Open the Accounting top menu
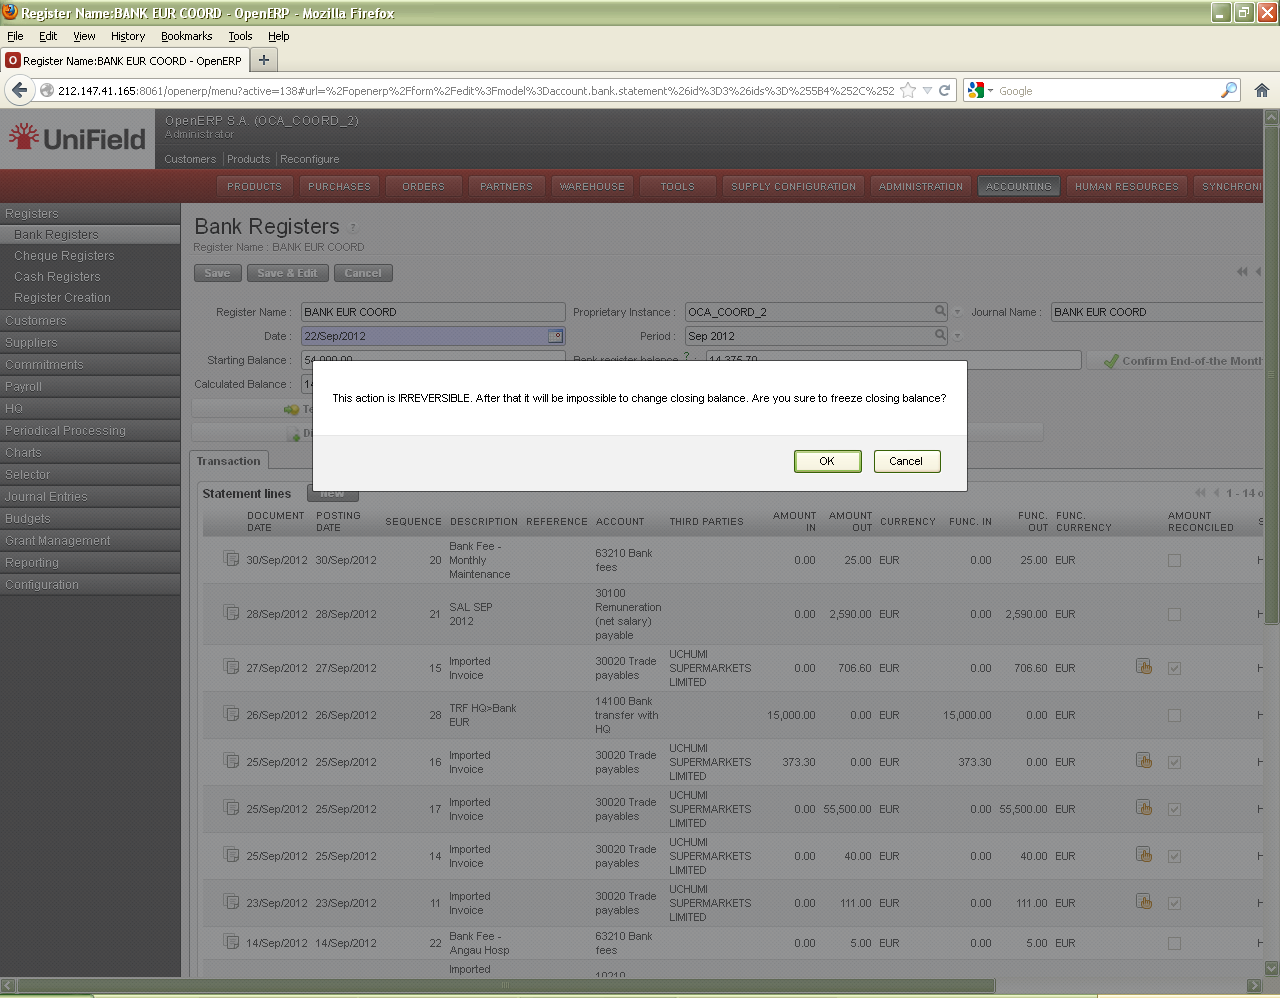 (x=1018, y=186)
